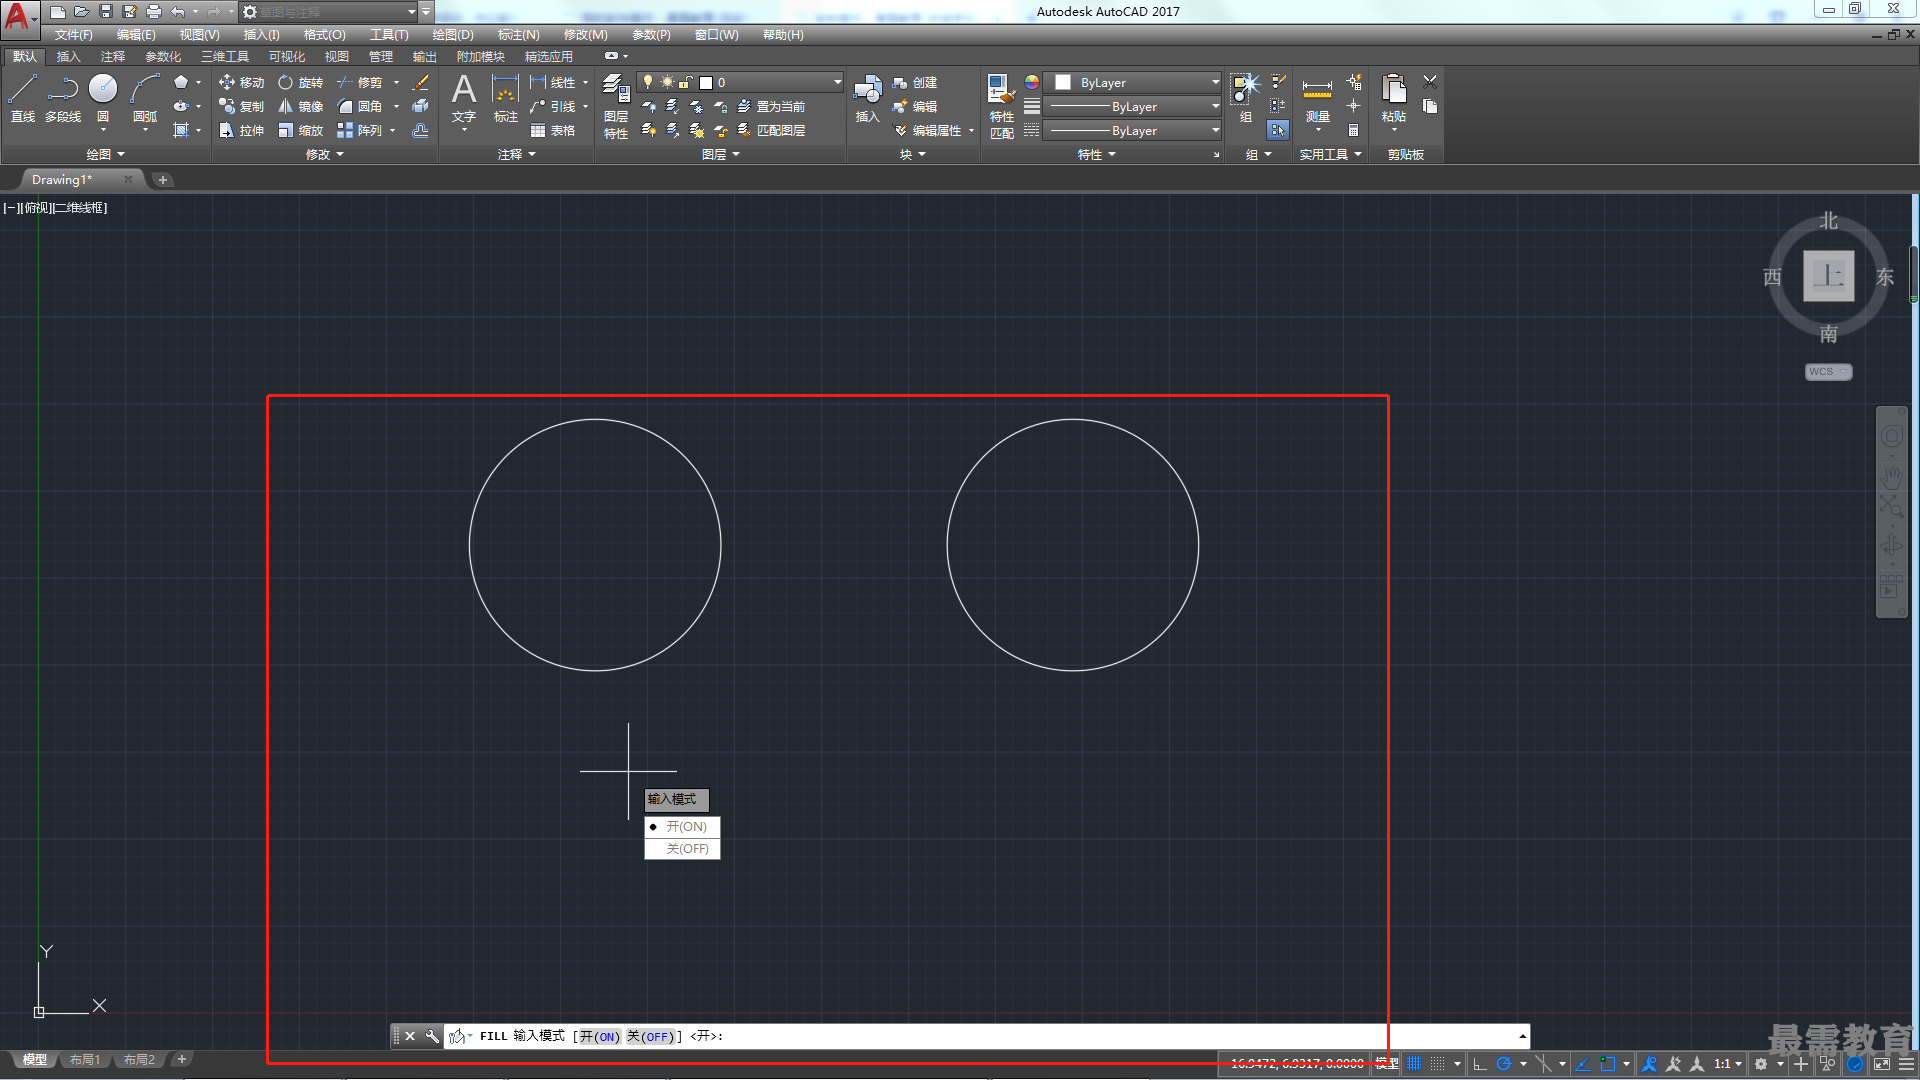Click the white layer 0 color swatch

tap(706, 83)
